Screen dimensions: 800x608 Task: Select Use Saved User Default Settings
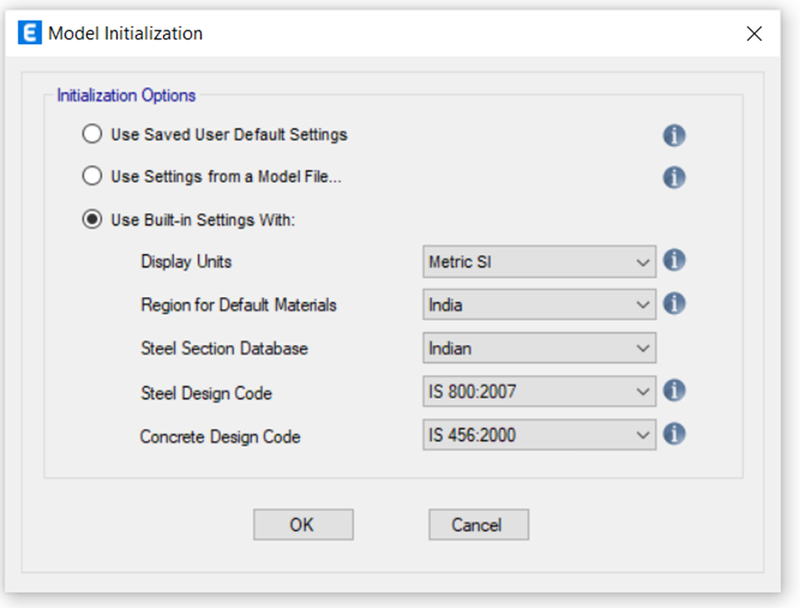point(92,134)
